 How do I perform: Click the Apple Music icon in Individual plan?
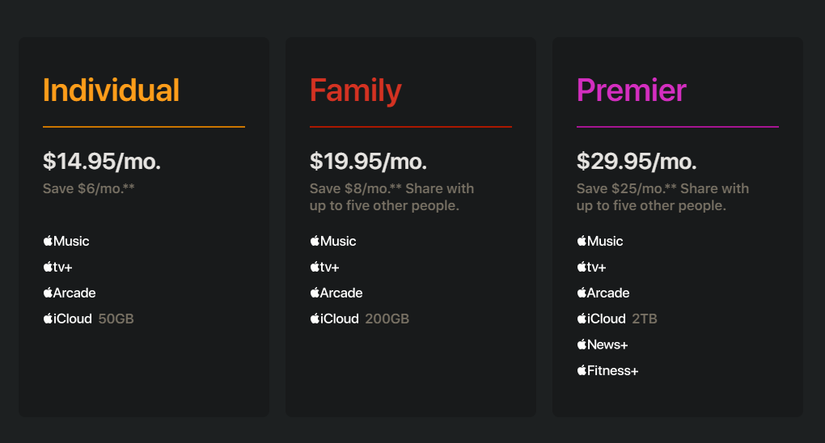[x=66, y=241]
